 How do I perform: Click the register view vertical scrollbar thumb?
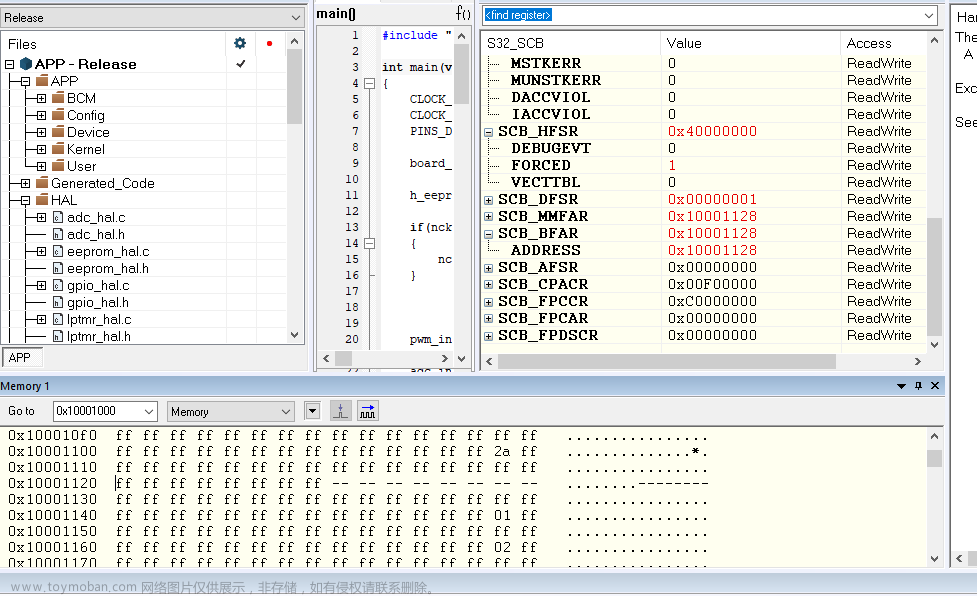[934, 277]
